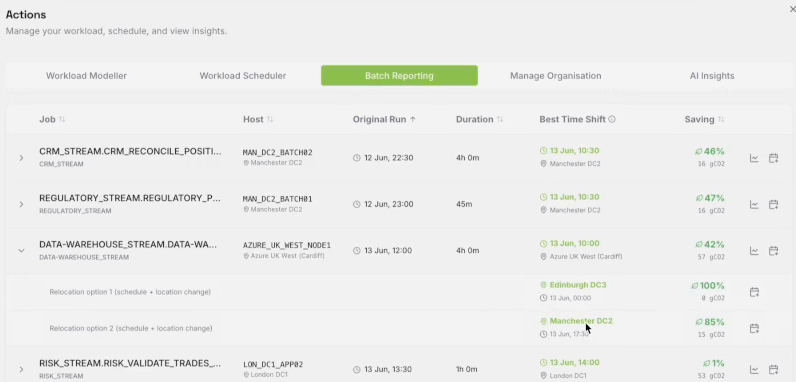796x382 pixels.
Task: Close the Actions panel
Action: coord(792,9)
